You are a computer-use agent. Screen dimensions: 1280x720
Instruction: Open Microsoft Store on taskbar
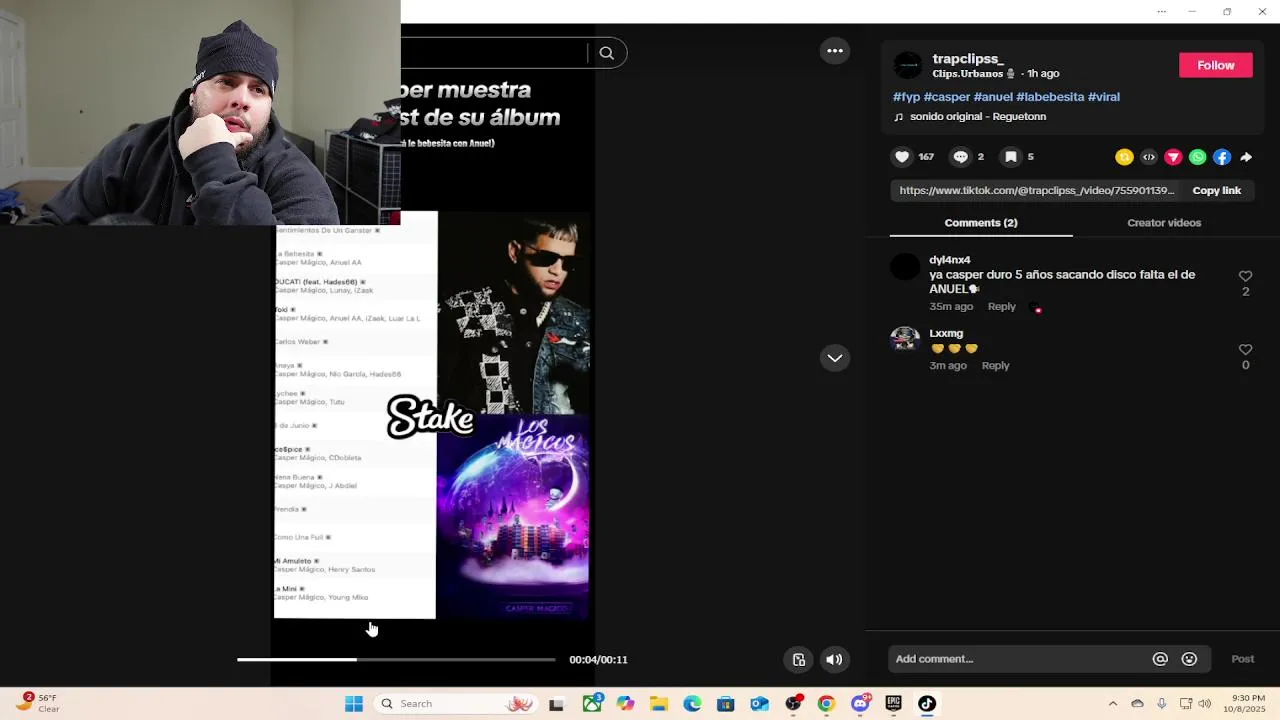click(x=725, y=704)
